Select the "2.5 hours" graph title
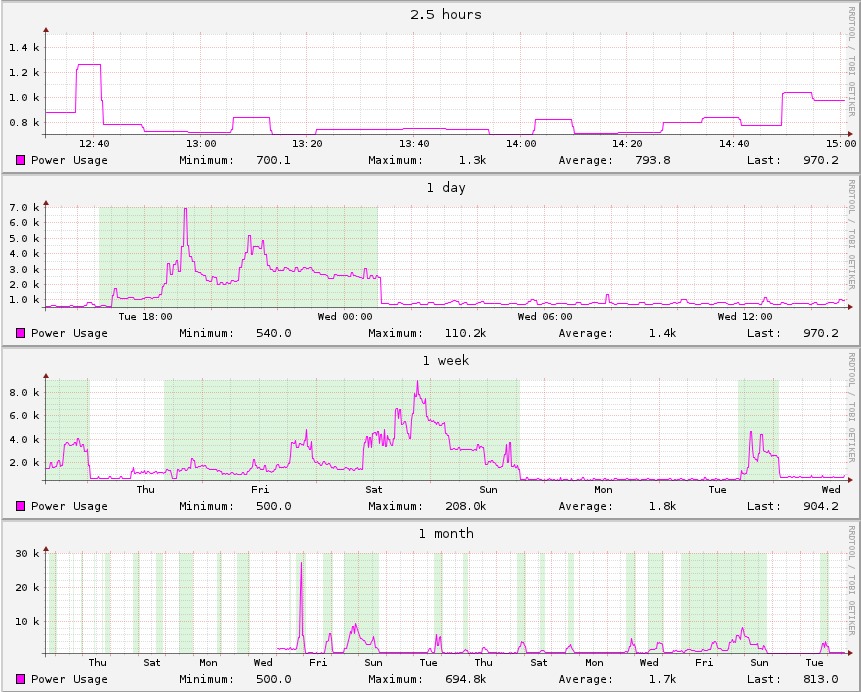The image size is (861, 692). click(445, 15)
